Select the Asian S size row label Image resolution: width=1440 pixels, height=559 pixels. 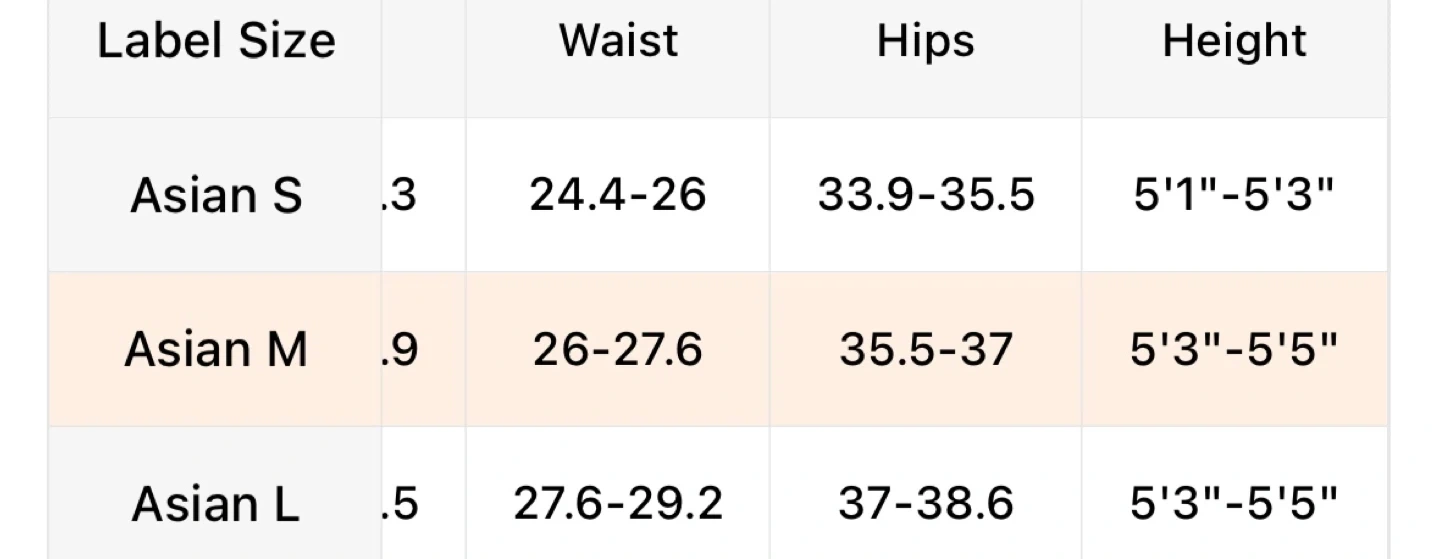click(x=215, y=195)
